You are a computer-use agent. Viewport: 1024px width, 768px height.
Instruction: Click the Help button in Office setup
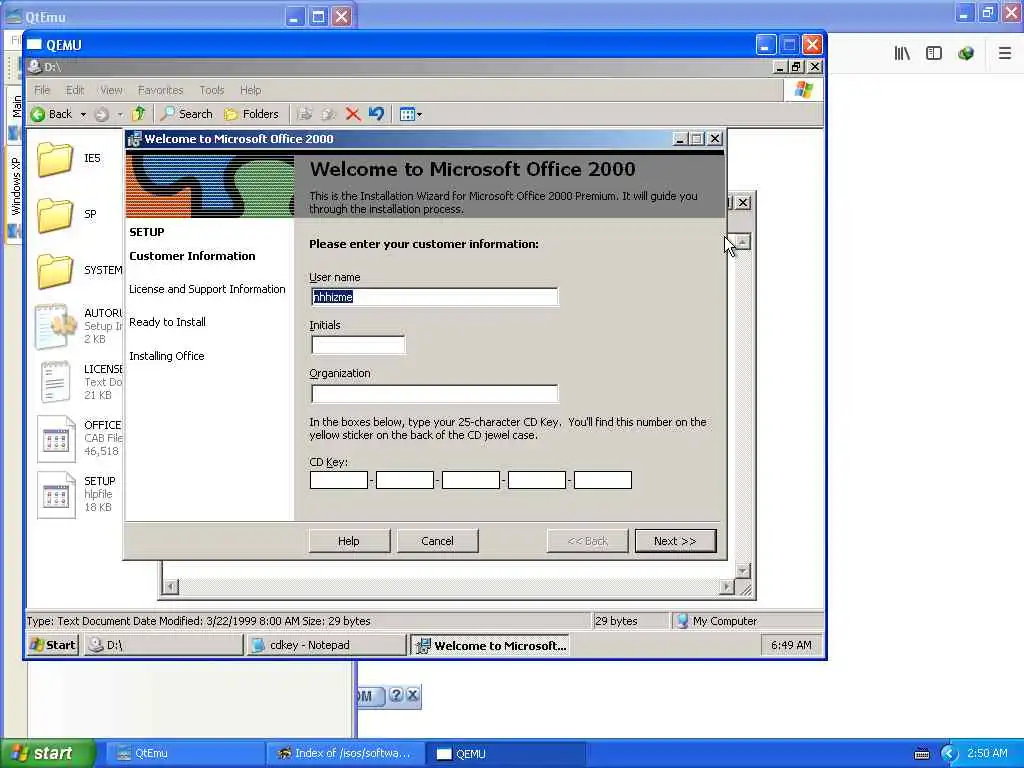click(349, 541)
